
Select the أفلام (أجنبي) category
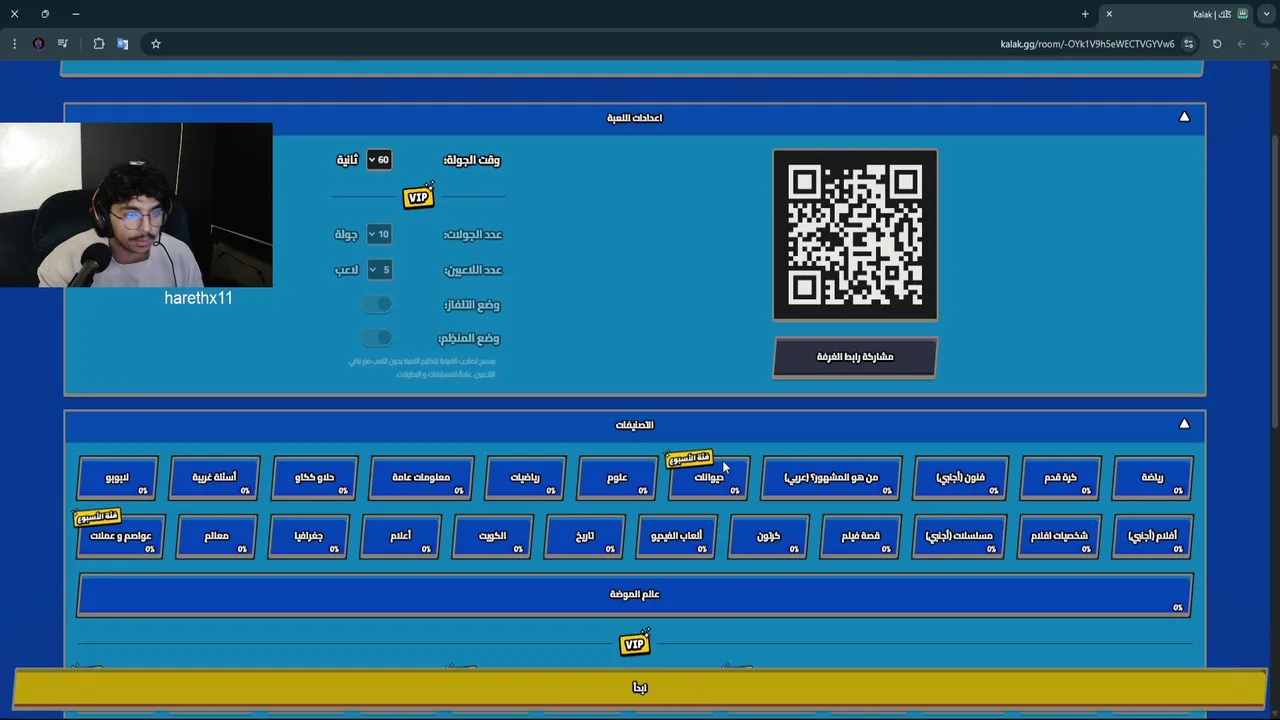(1152, 536)
